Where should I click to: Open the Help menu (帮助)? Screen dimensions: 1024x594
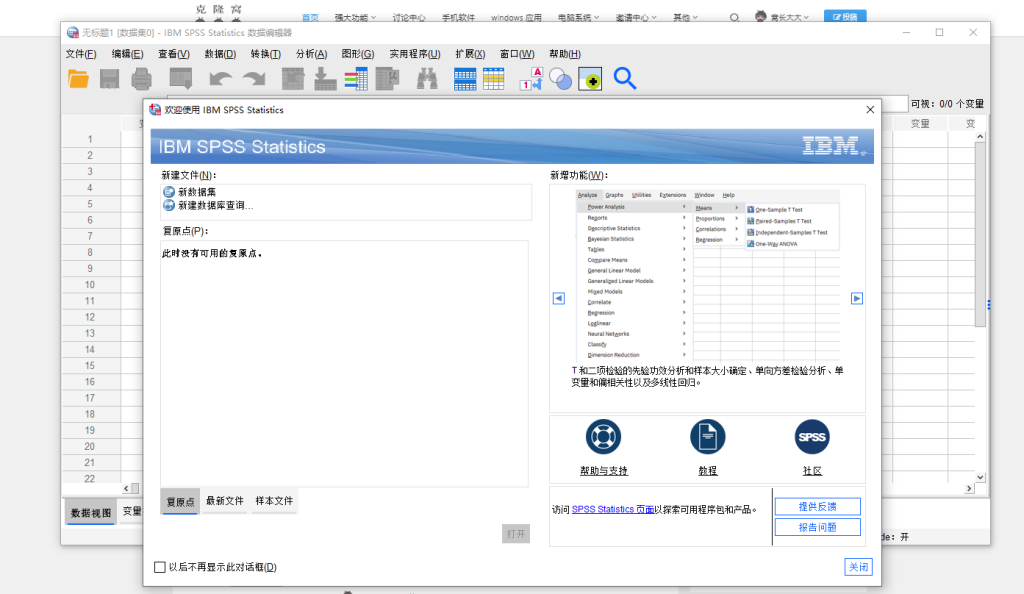pos(565,54)
